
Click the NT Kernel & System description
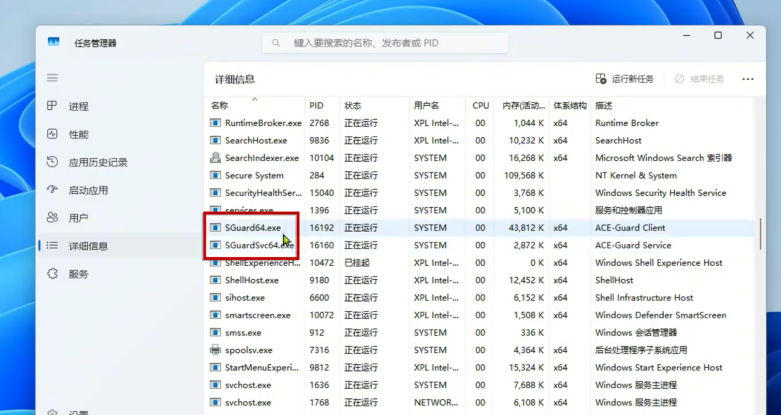(636, 175)
